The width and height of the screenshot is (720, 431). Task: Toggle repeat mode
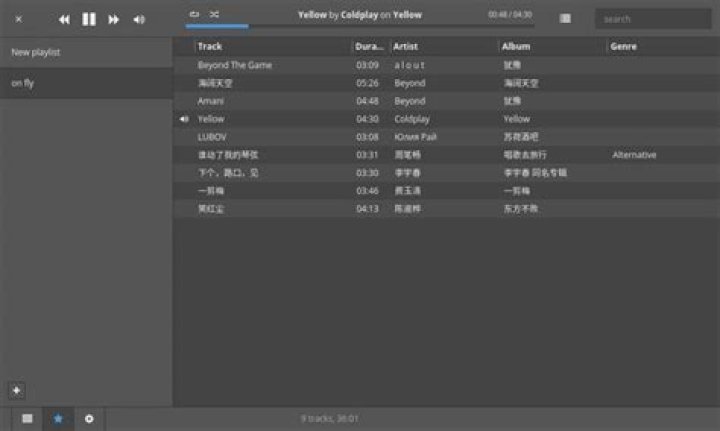(x=194, y=14)
